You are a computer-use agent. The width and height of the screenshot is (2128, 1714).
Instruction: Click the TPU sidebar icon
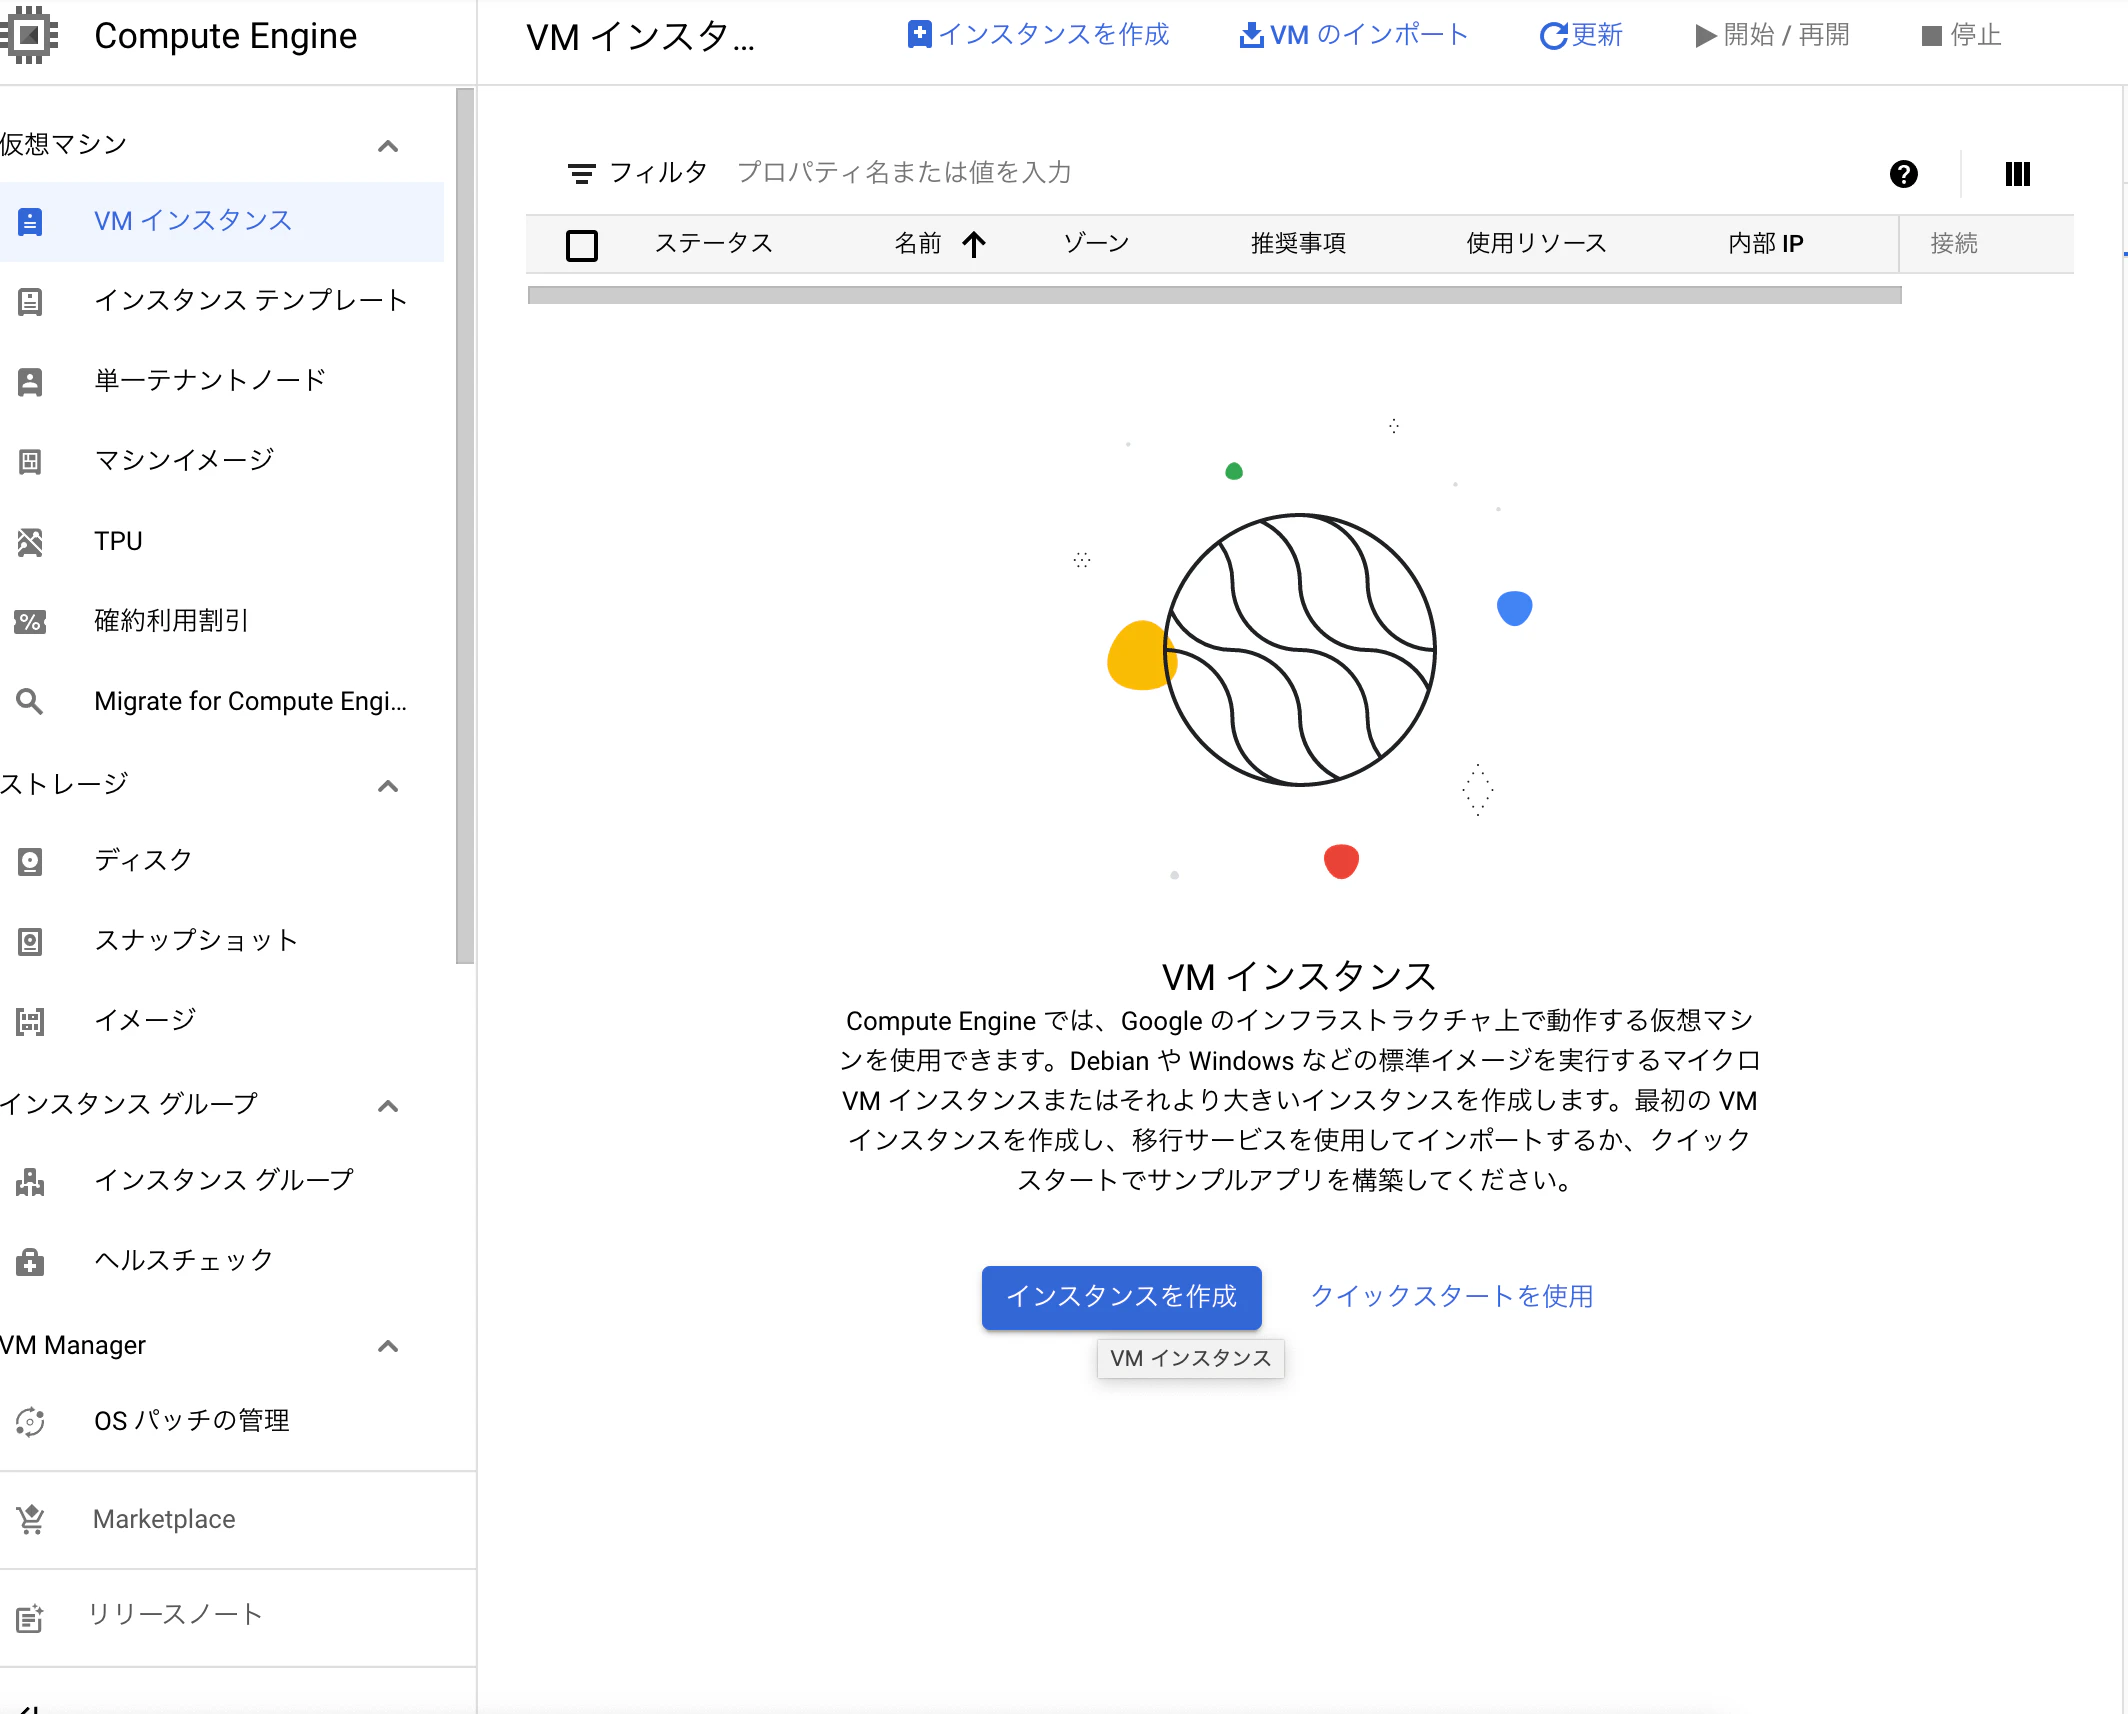click(30, 541)
